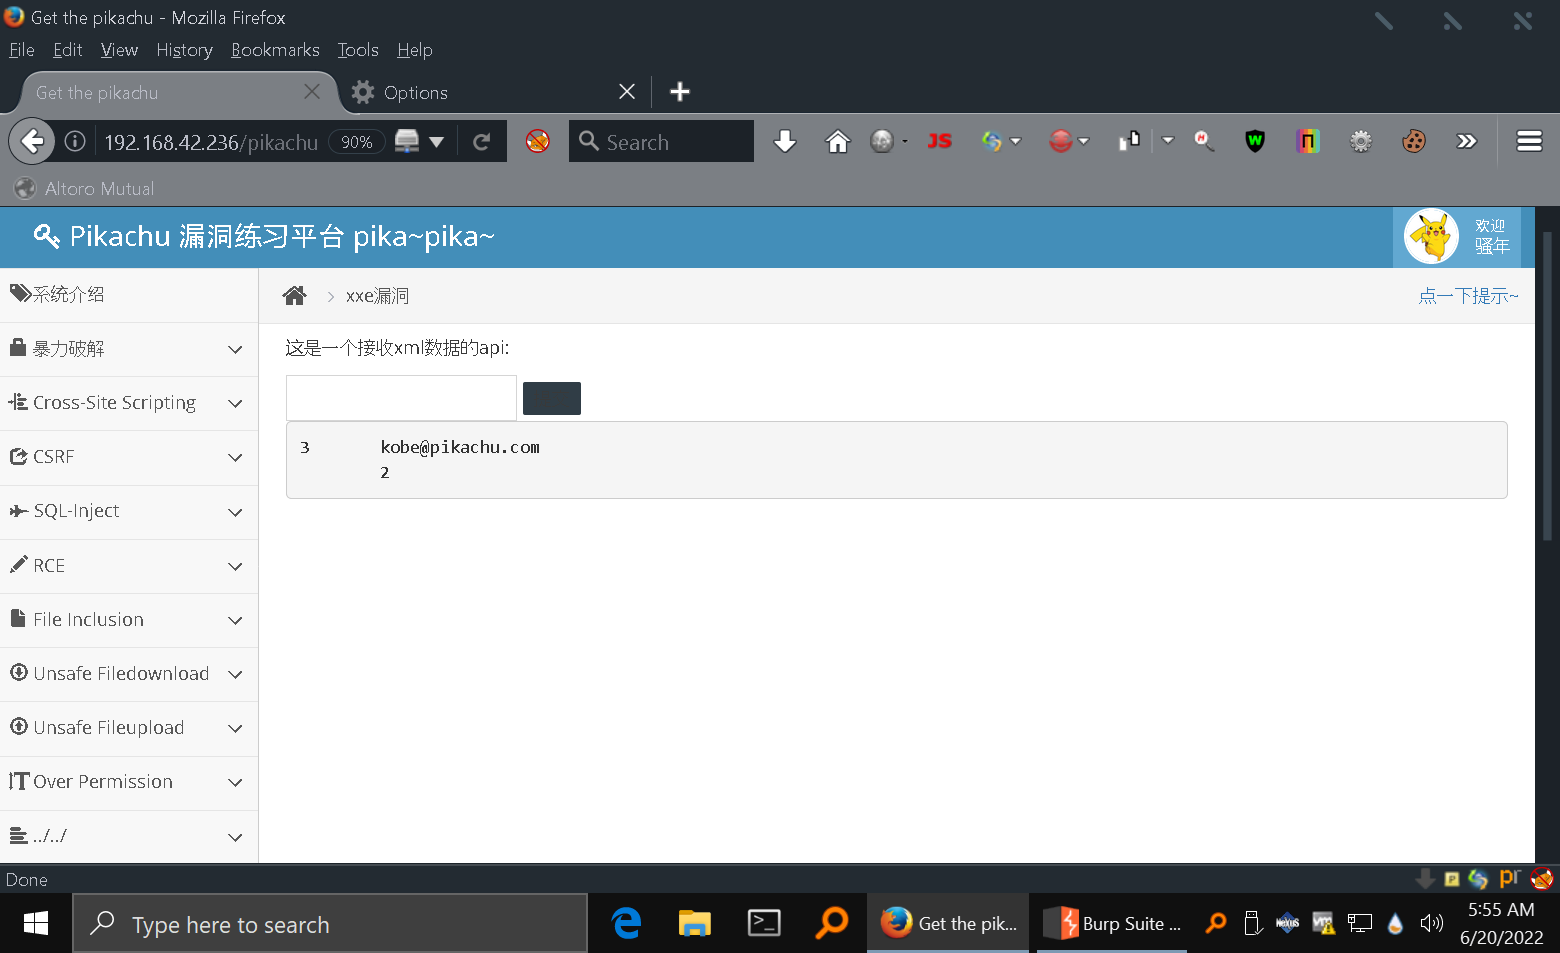The image size is (1560, 953).
Task: Open the proxy selector dropdown arrow
Action: coord(436,142)
